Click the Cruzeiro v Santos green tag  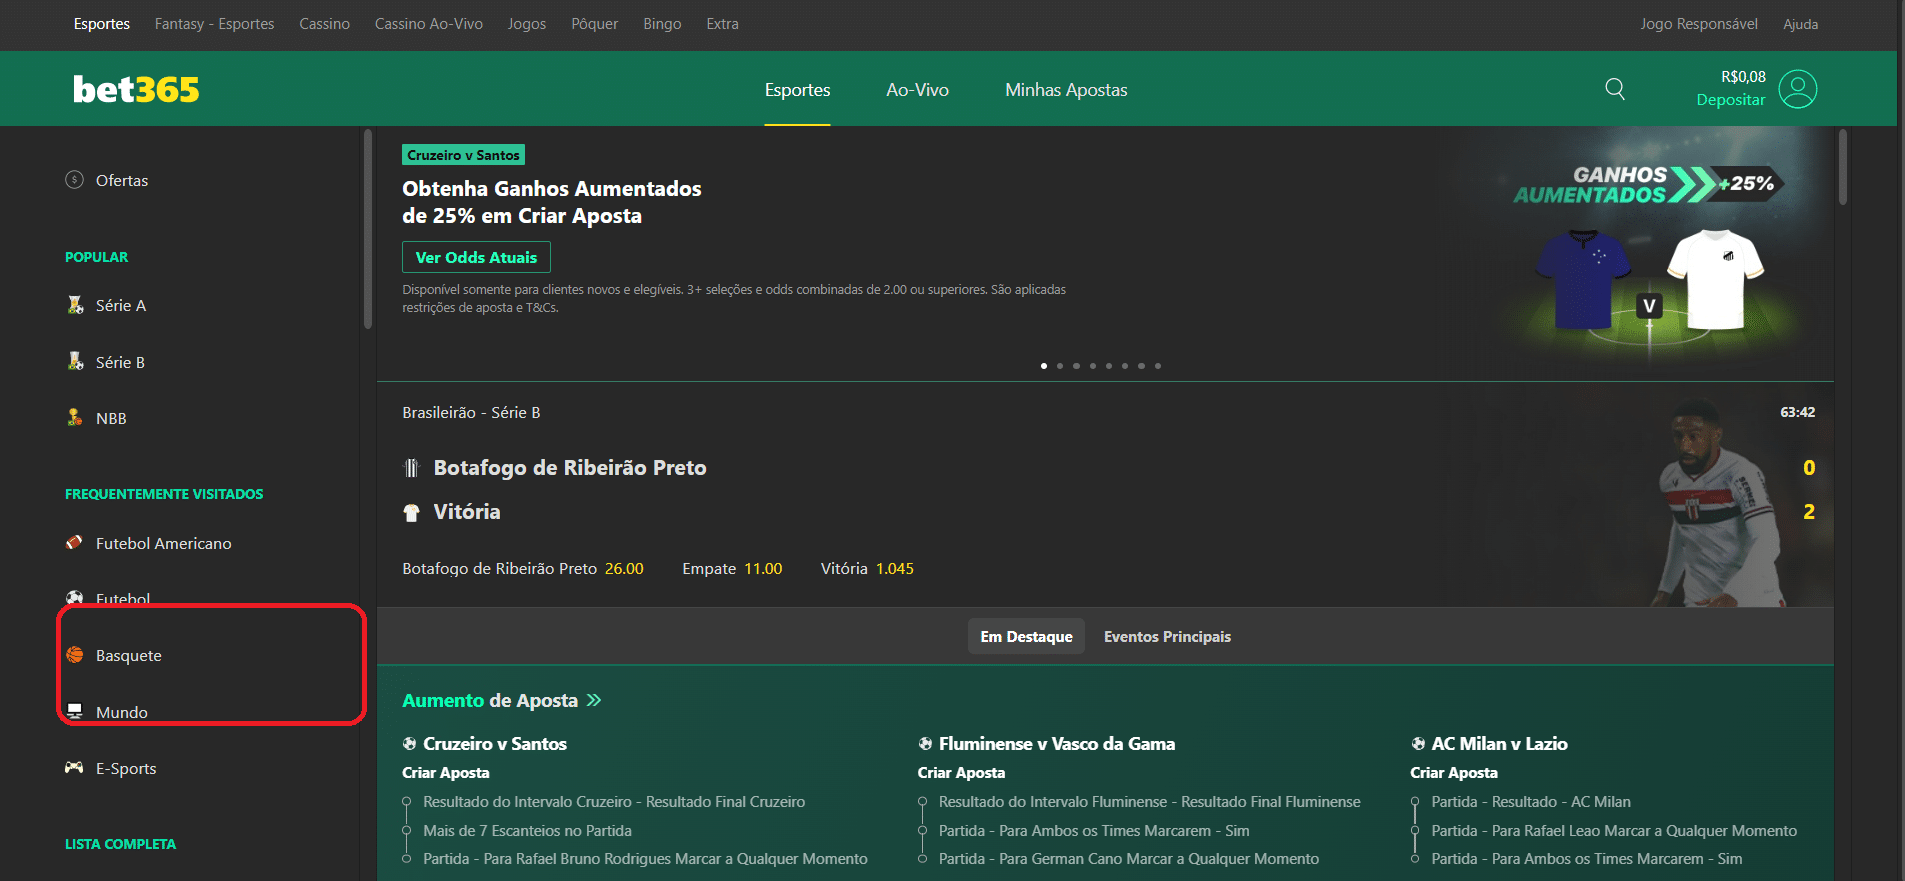click(464, 155)
